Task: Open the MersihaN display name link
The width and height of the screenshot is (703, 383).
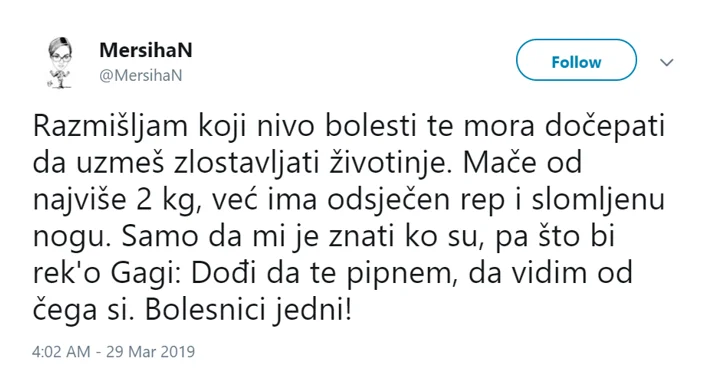Action: (146, 50)
